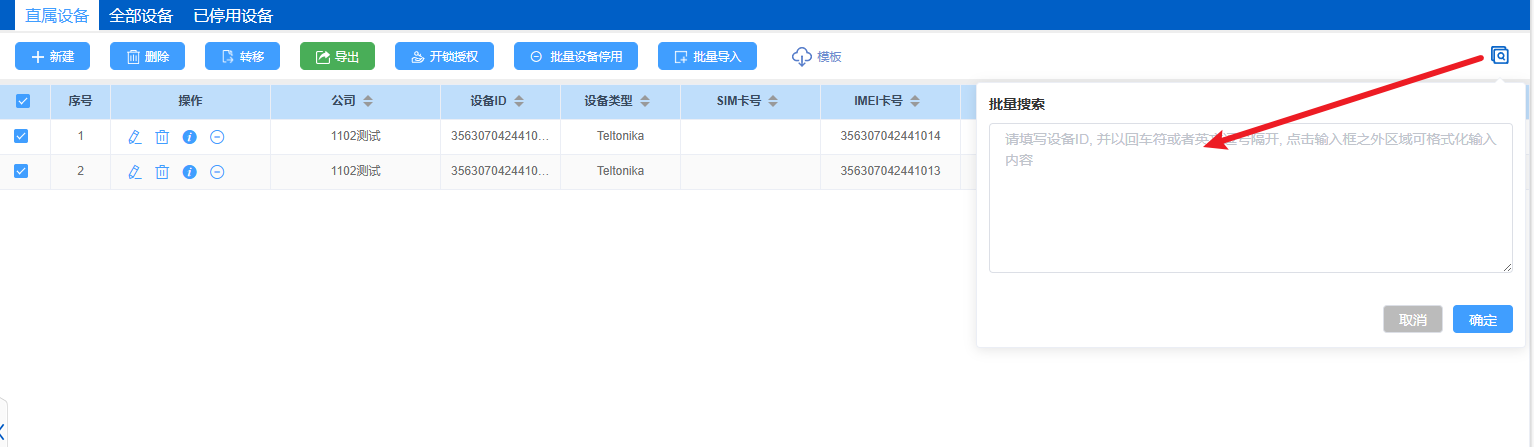Switch to the 已停用设备 tab
The height and width of the screenshot is (447, 1534).
233,15
